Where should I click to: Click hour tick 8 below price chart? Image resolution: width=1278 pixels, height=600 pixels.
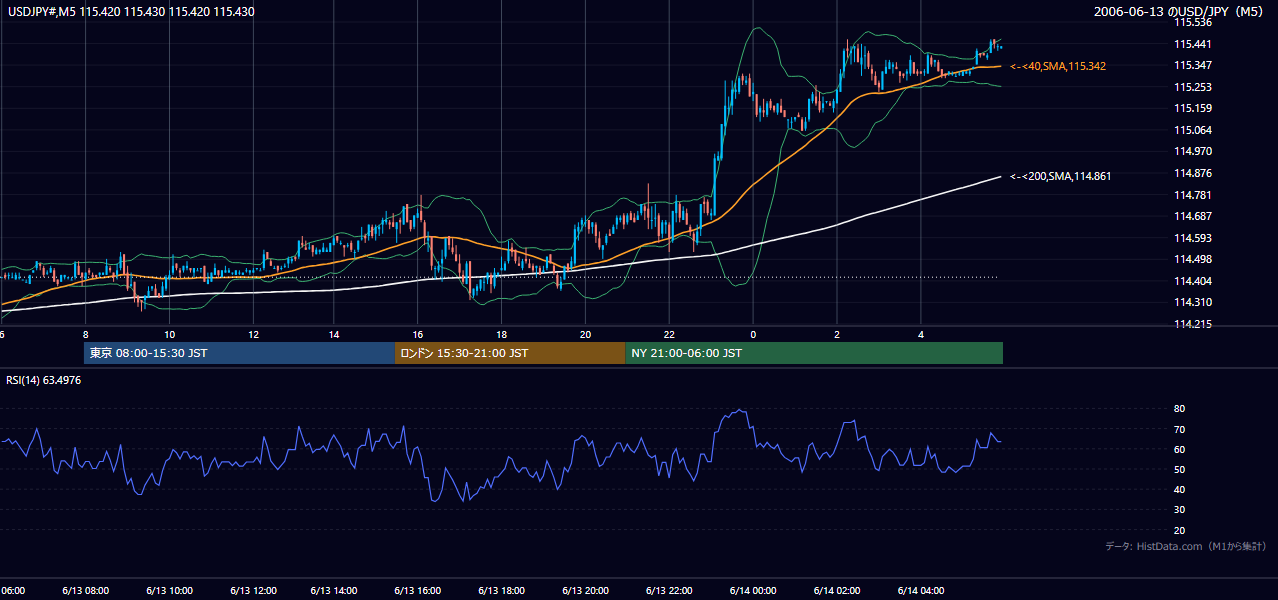[86, 334]
